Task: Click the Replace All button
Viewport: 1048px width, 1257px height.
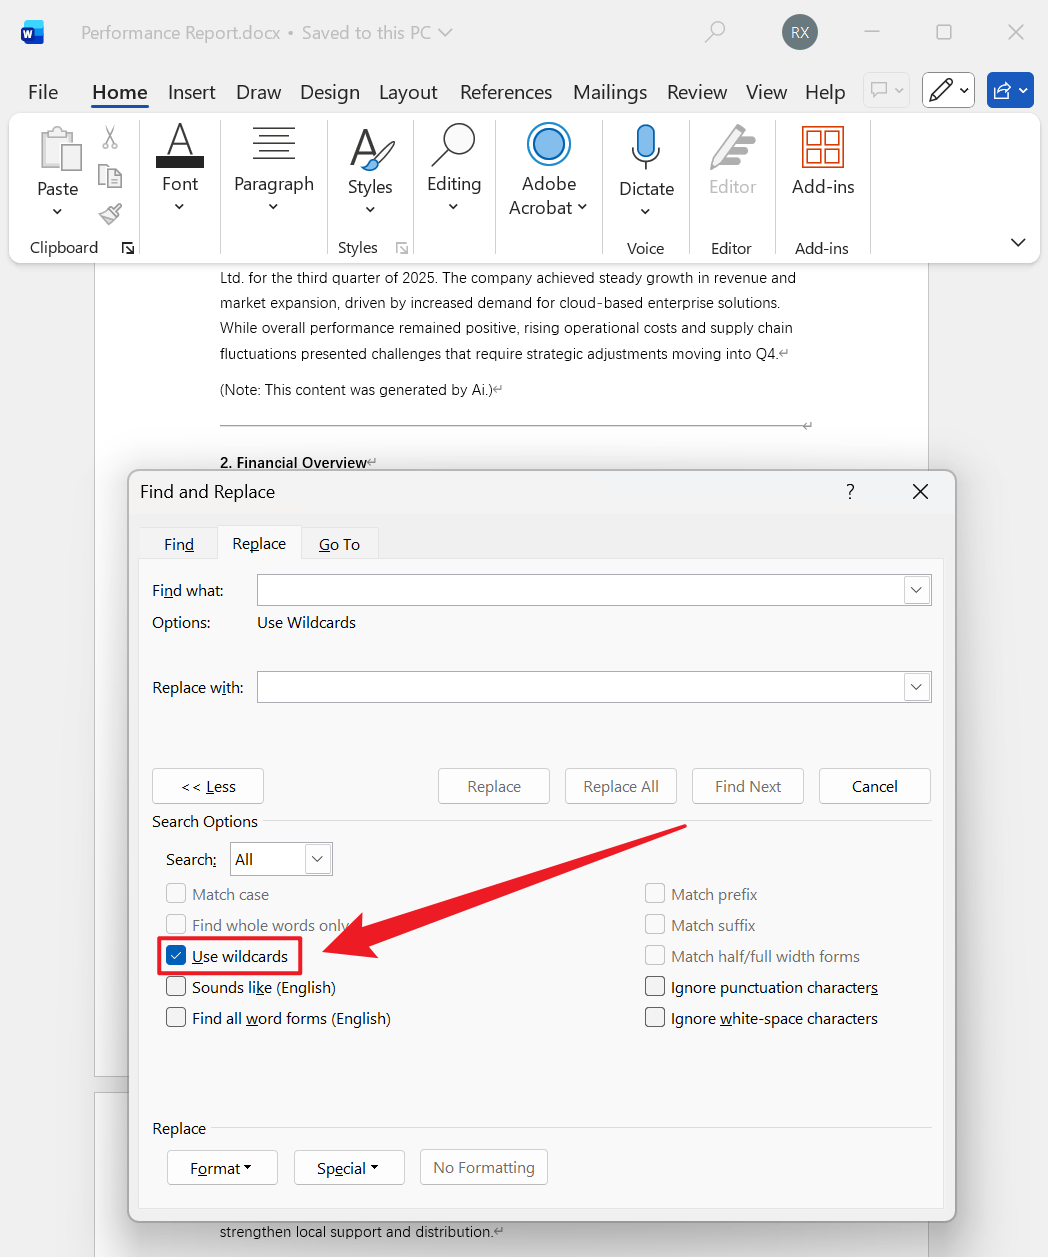Action: (621, 786)
